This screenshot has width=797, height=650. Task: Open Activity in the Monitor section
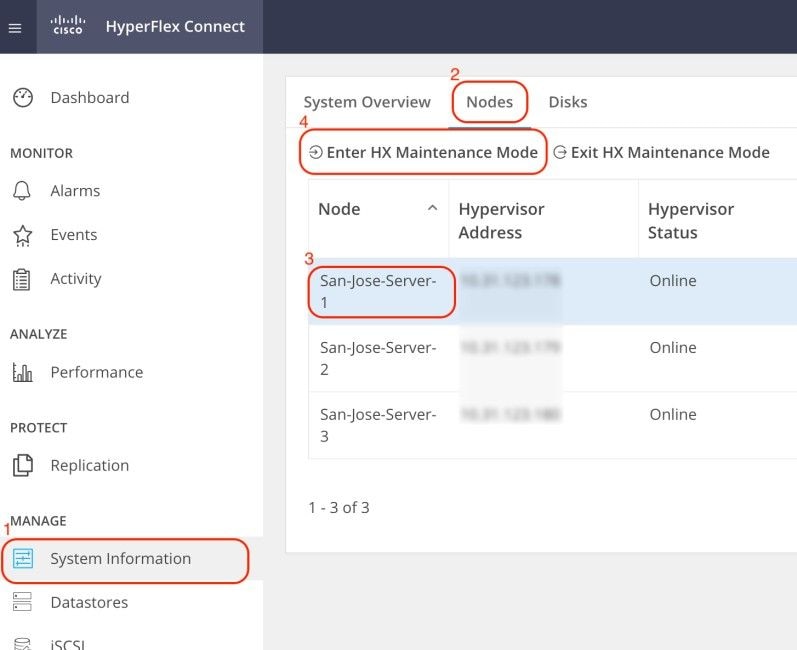tap(76, 278)
